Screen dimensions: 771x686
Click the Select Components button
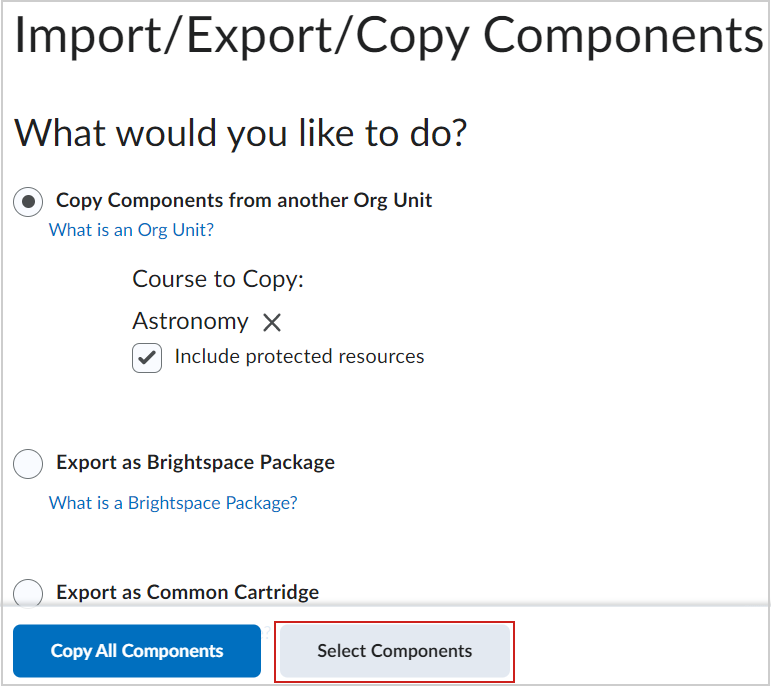tap(394, 651)
